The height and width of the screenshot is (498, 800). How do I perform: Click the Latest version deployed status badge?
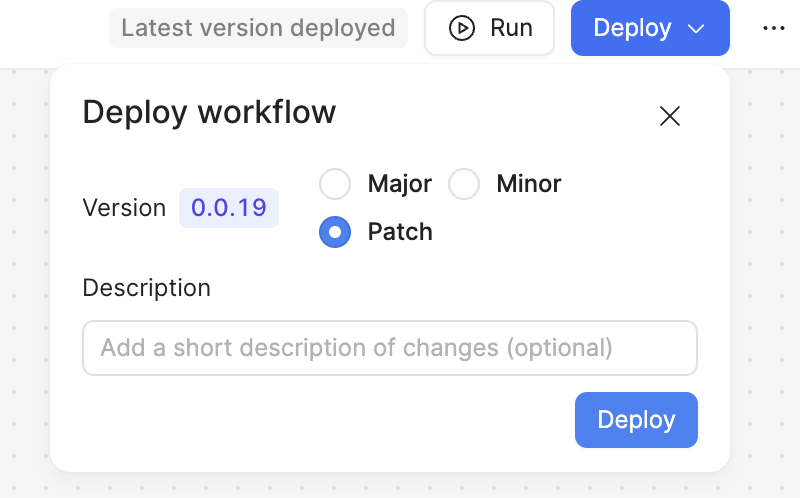(258, 28)
